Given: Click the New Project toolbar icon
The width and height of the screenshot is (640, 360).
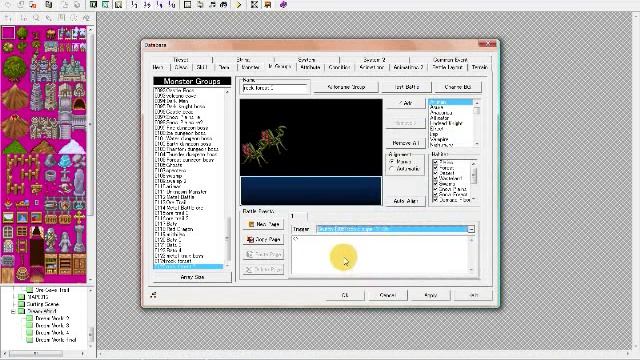Looking at the screenshot, I should (8, 5).
